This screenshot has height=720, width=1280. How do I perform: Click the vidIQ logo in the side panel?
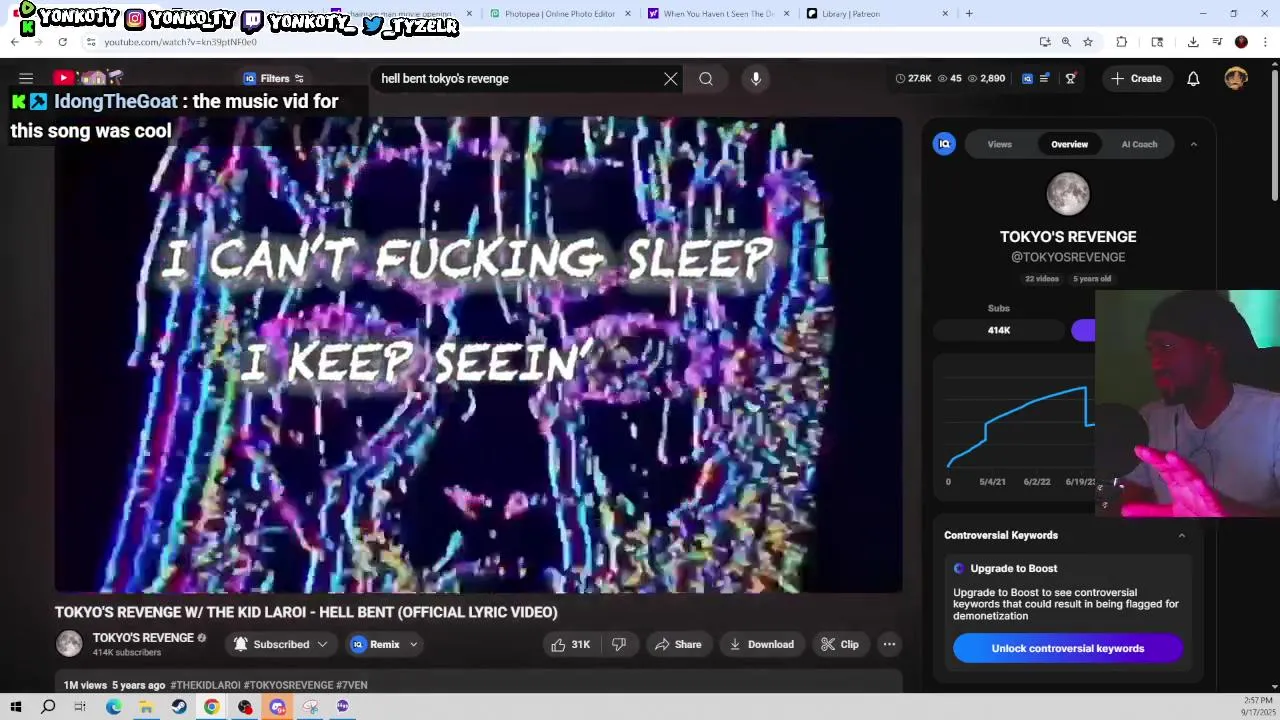click(944, 144)
